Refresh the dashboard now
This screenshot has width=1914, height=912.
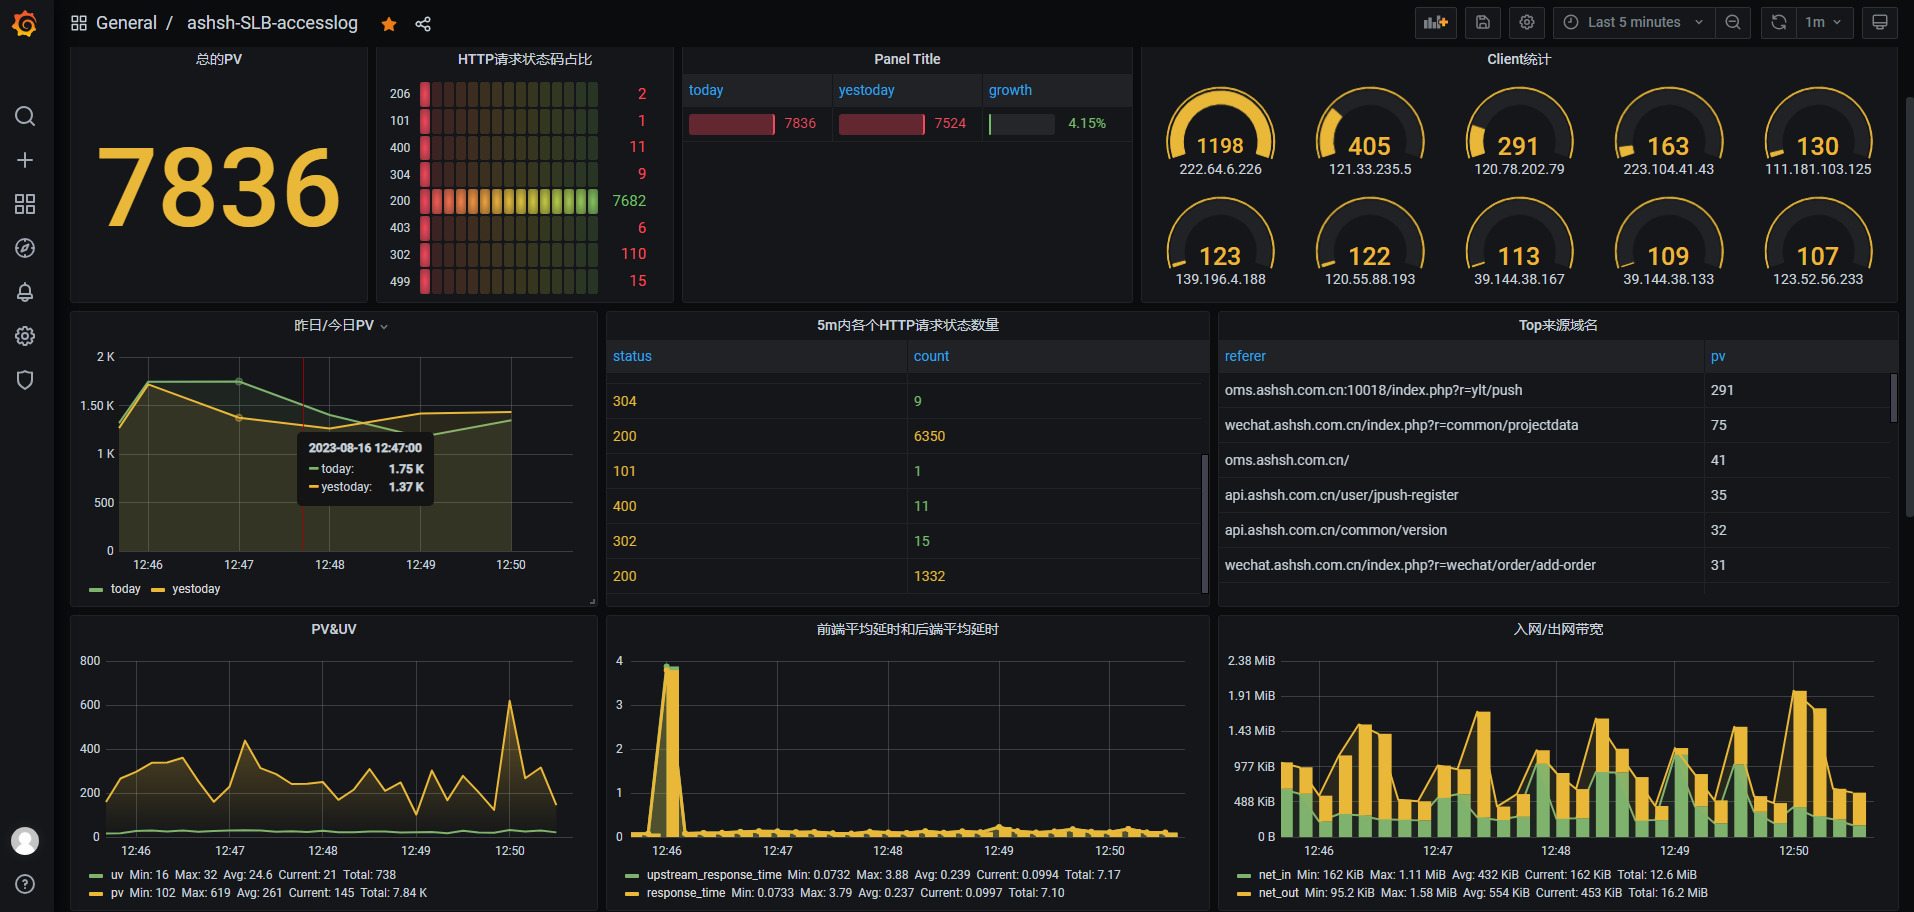pos(1778,22)
